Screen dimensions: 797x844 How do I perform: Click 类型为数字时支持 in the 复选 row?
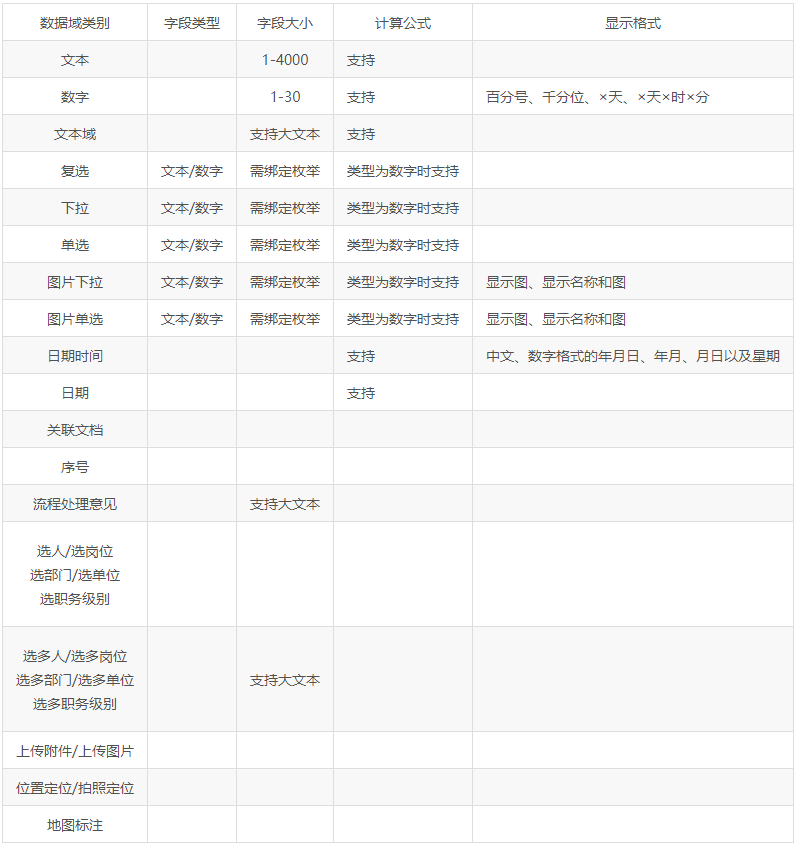pyautogui.click(x=403, y=172)
